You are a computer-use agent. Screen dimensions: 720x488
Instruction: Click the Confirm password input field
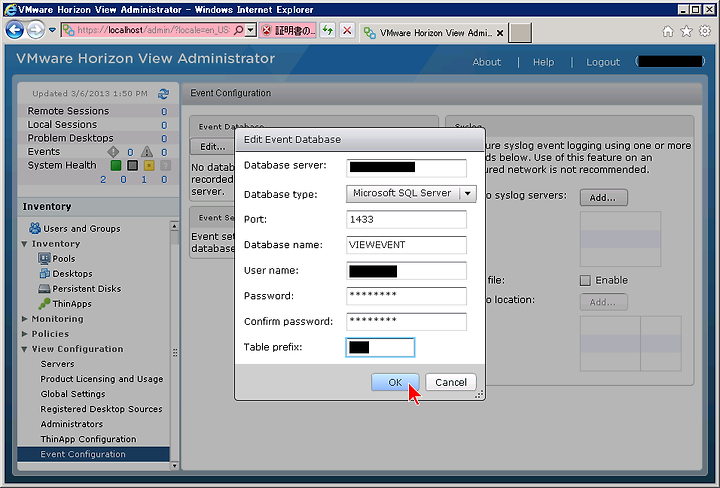coord(406,322)
